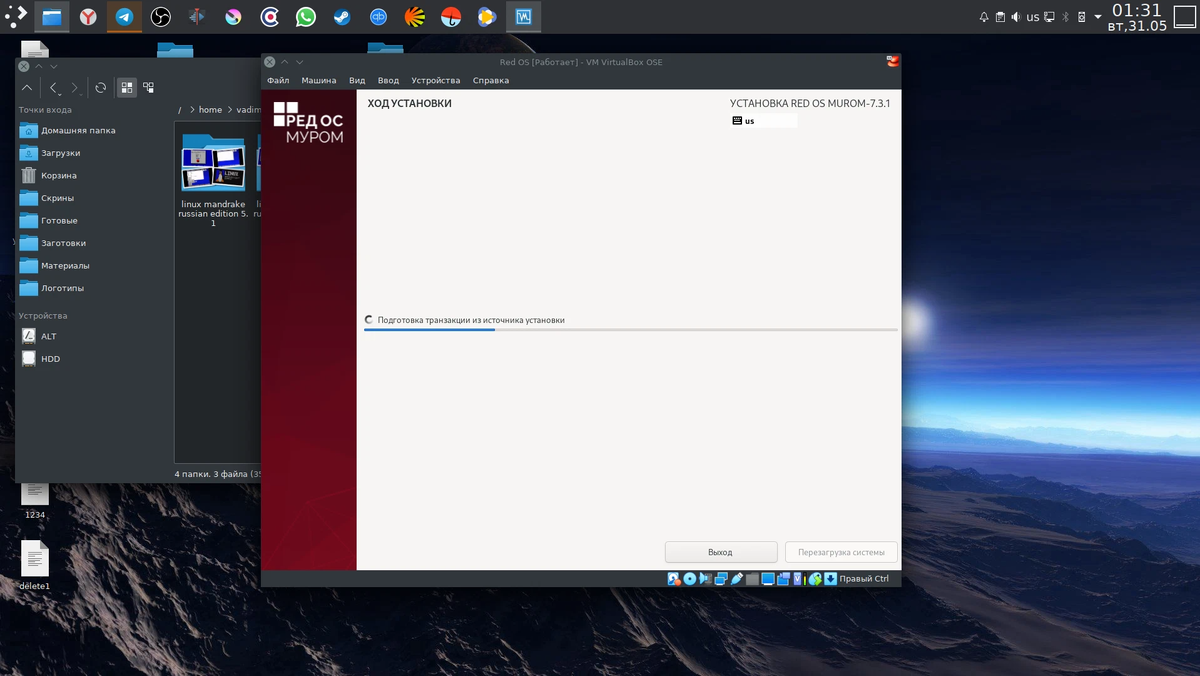Select the 'delete1' desktop file

pyautogui.click(x=35, y=564)
